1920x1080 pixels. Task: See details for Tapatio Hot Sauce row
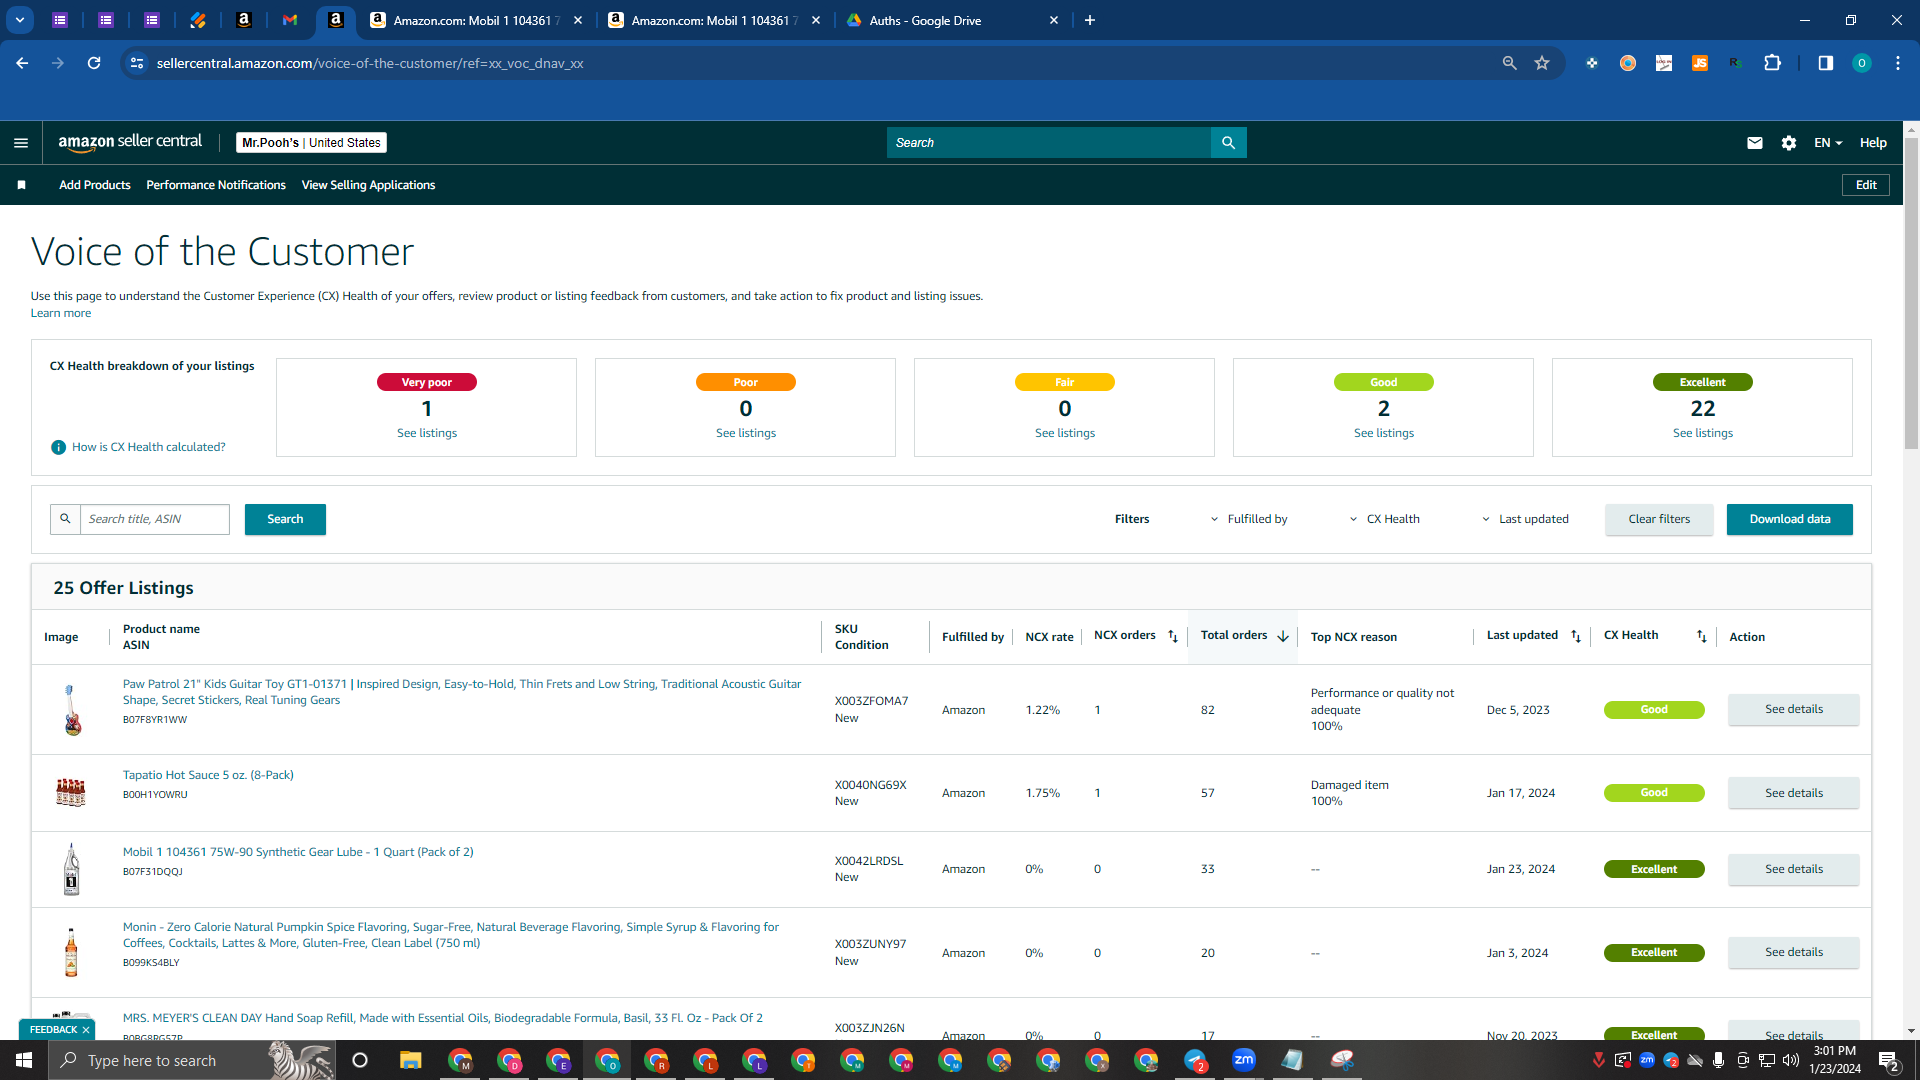click(x=1794, y=793)
